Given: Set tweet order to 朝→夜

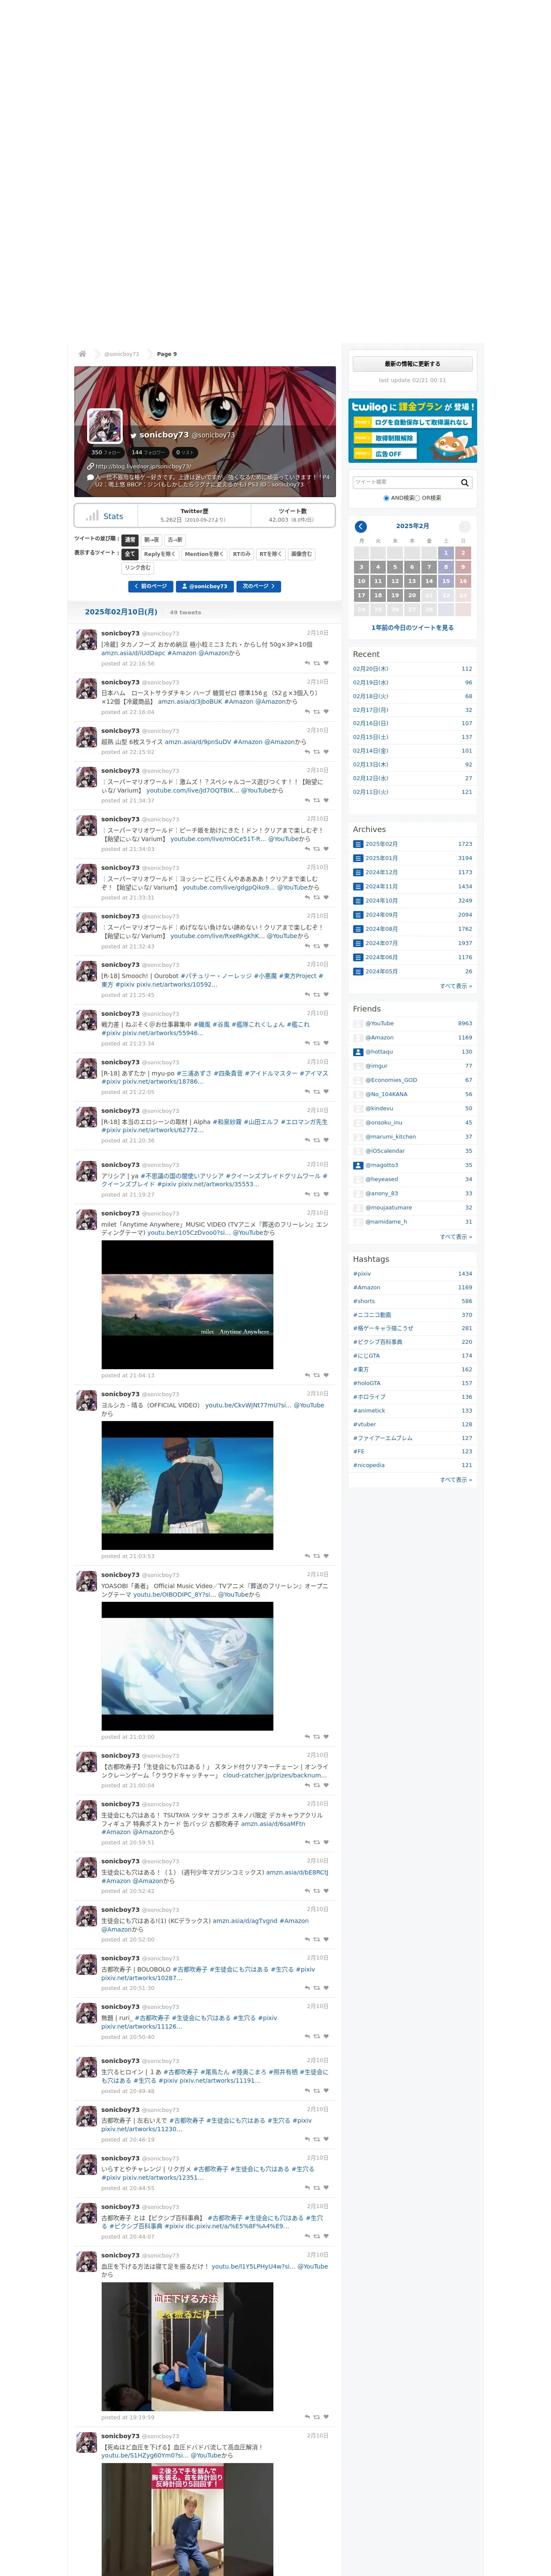Looking at the screenshot, I should point(152,540).
